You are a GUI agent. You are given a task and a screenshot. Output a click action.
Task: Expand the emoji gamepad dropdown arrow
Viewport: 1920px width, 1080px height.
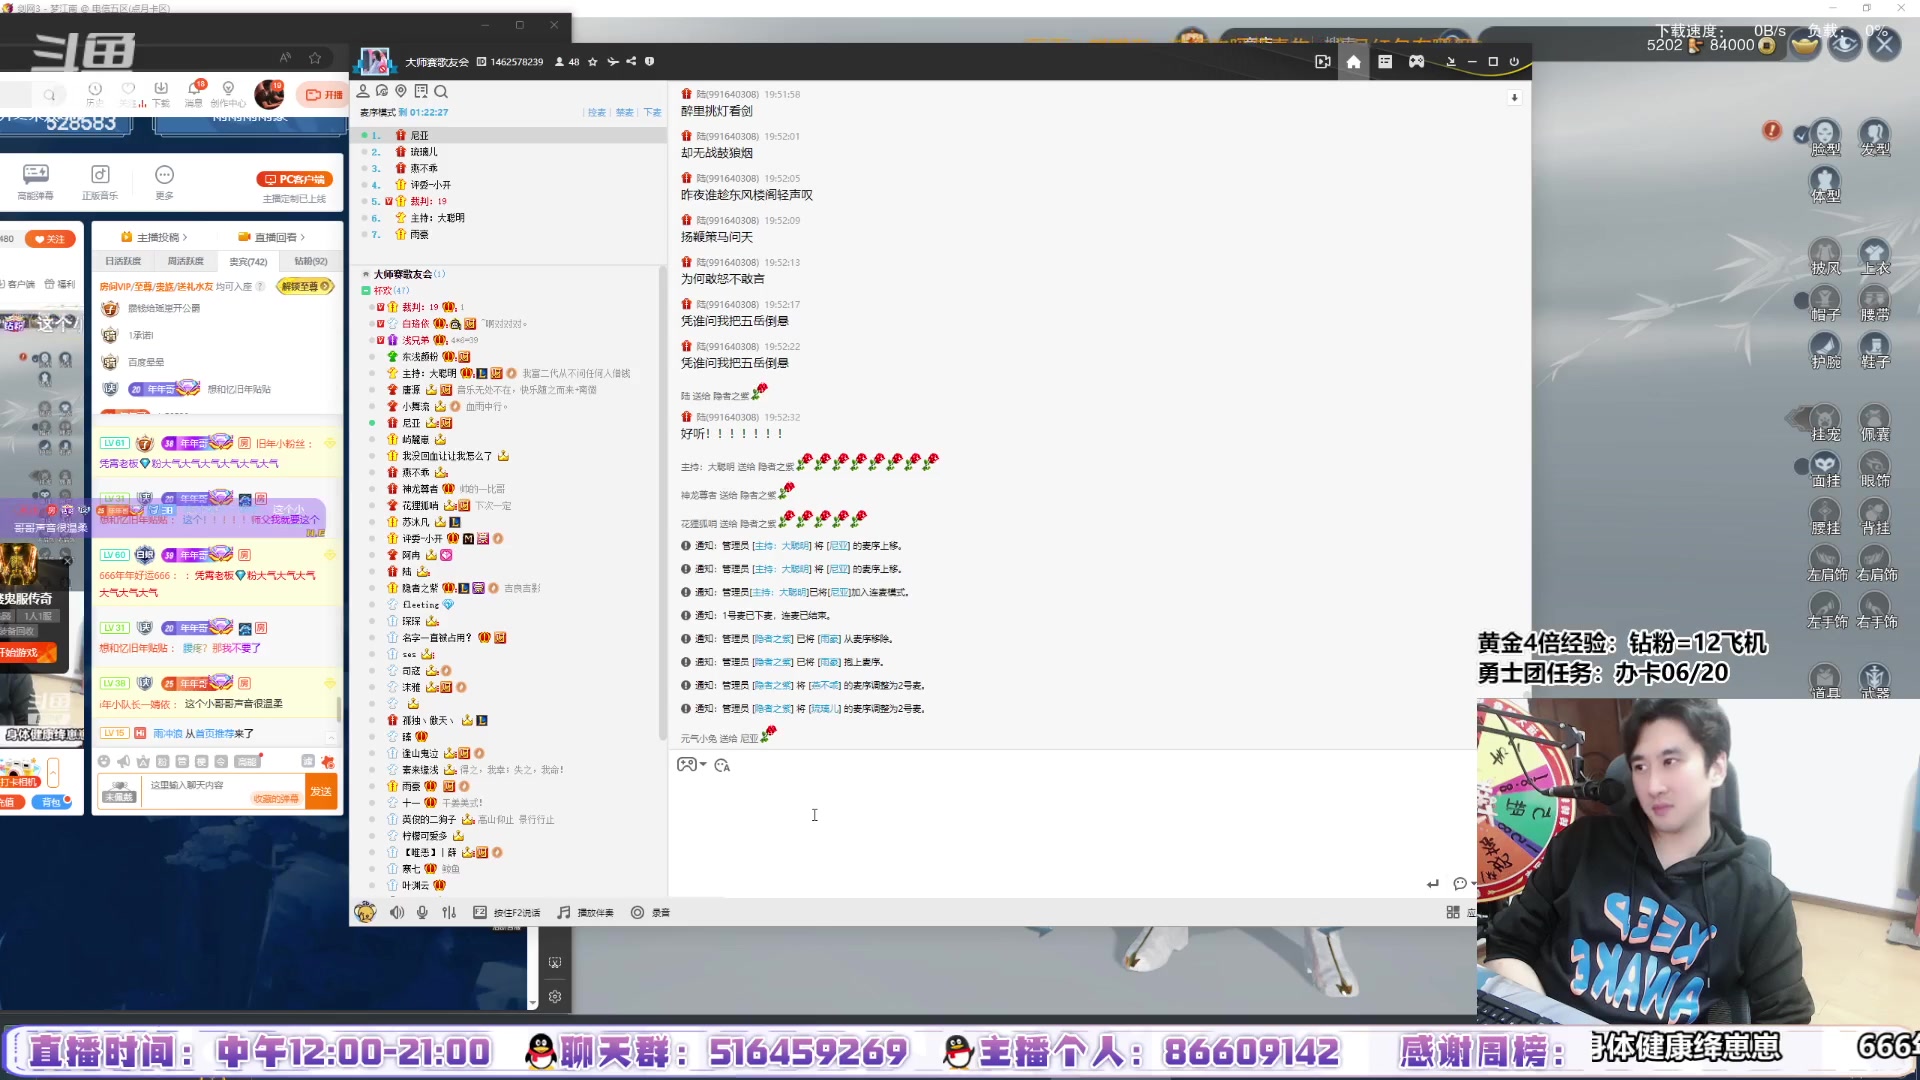(x=704, y=765)
